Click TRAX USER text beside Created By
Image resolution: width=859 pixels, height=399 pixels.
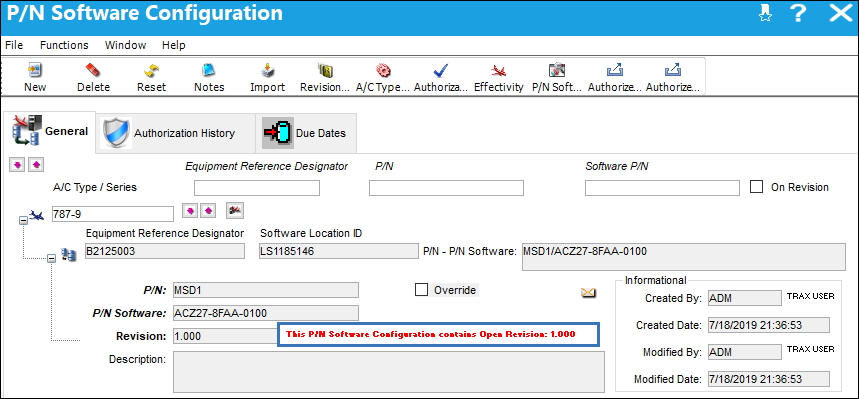(x=811, y=296)
